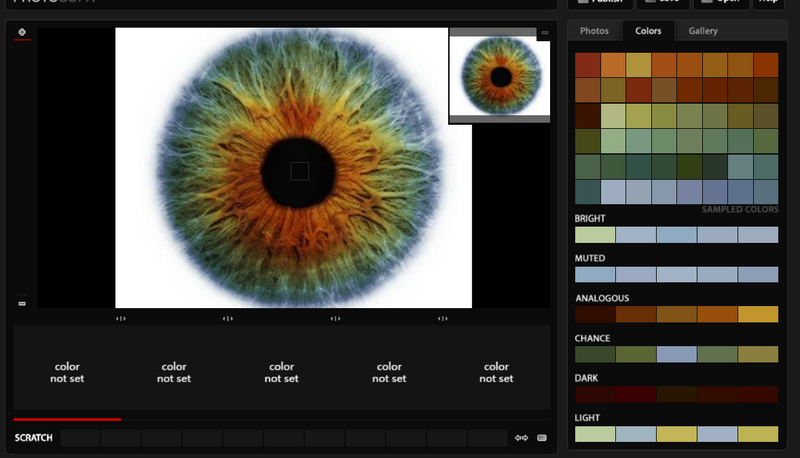Screen dimensions: 800x458
Task: Click the eye preview thumbnail
Action: click(x=499, y=75)
